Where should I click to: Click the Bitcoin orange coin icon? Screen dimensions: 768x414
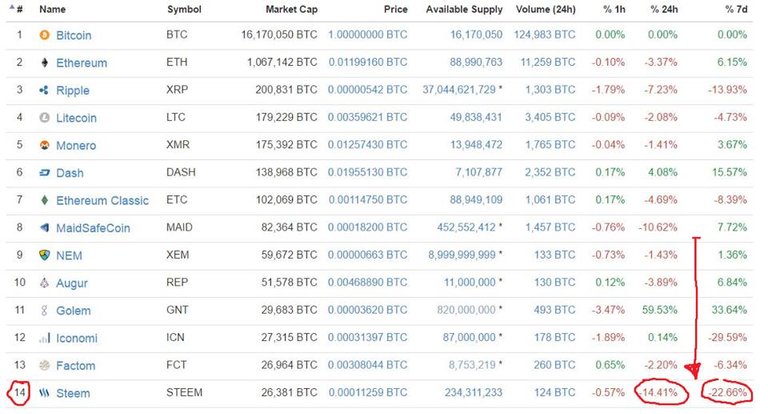[x=45, y=35]
